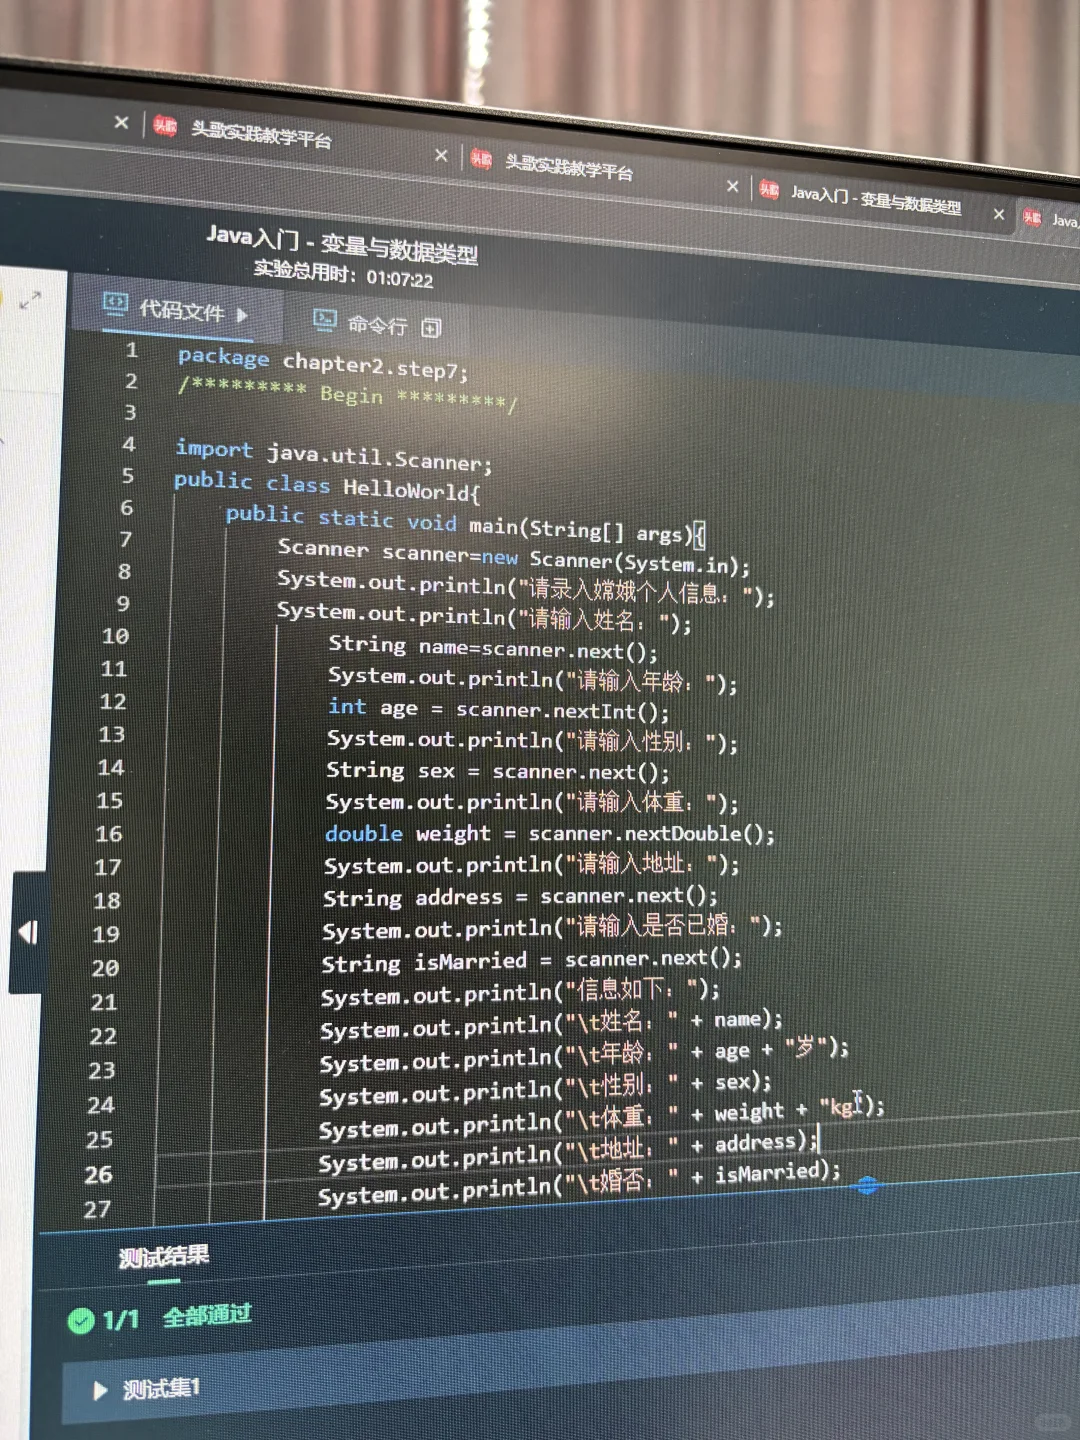Click the double weight = scanner.nextDouble line
The height and width of the screenshot is (1440, 1080).
coord(549,833)
